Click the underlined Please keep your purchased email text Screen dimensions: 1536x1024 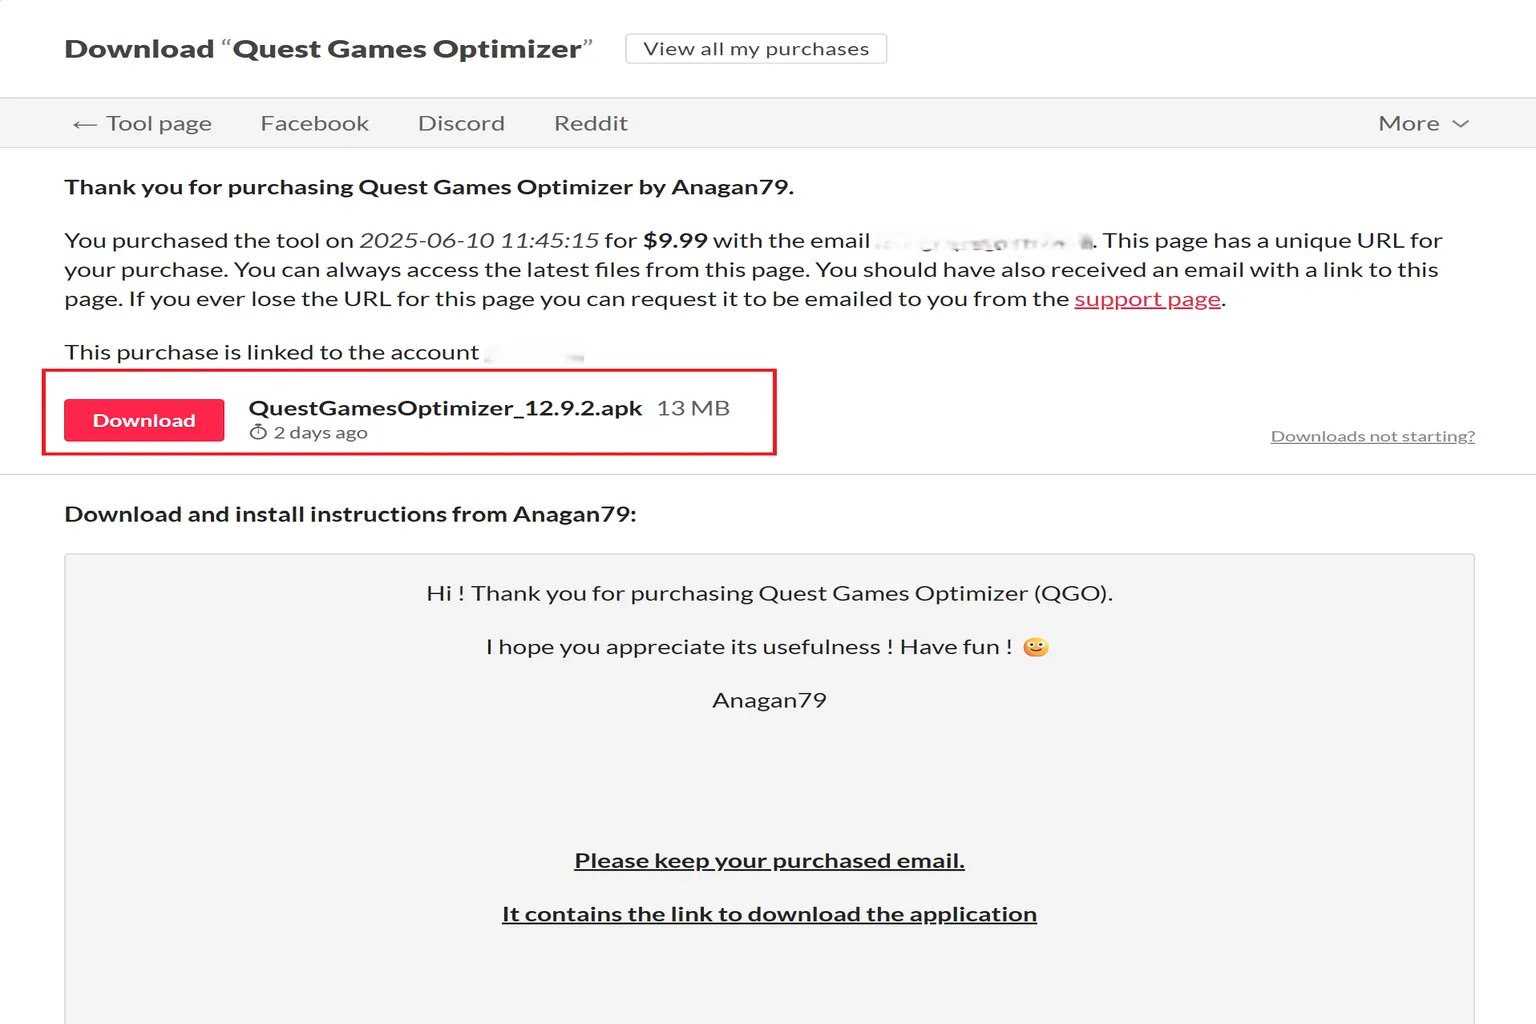tap(768, 859)
